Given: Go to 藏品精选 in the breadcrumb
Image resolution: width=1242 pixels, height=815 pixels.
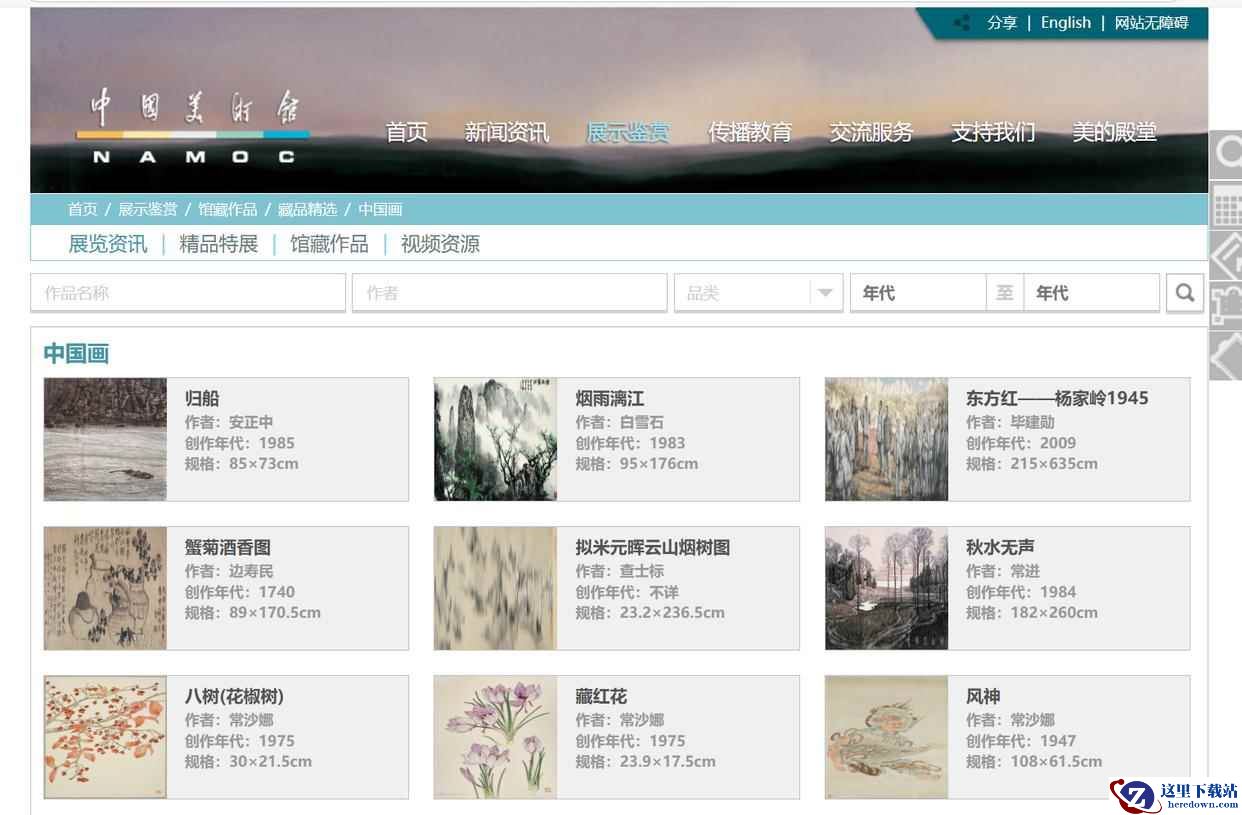Looking at the screenshot, I should (x=307, y=209).
